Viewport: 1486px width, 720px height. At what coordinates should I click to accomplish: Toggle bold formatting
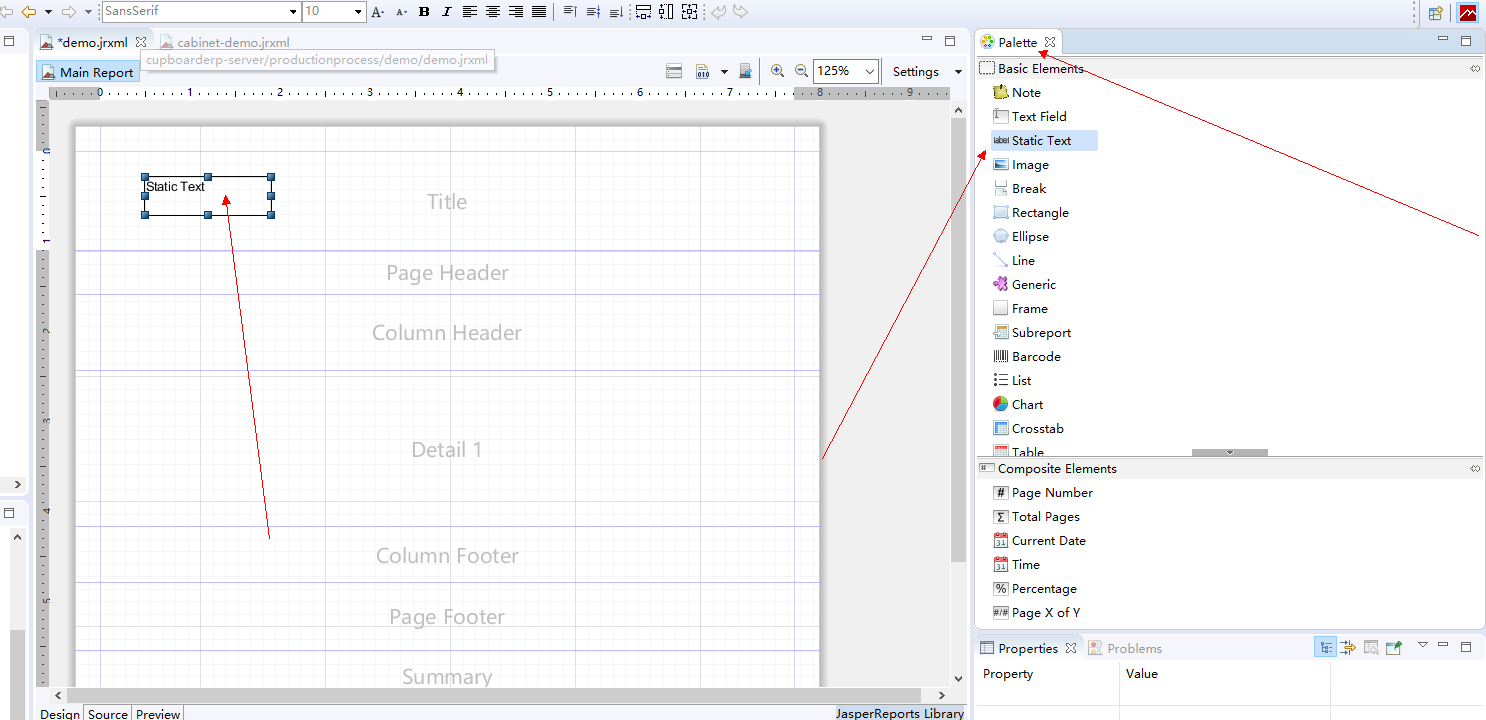click(x=424, y=12)
